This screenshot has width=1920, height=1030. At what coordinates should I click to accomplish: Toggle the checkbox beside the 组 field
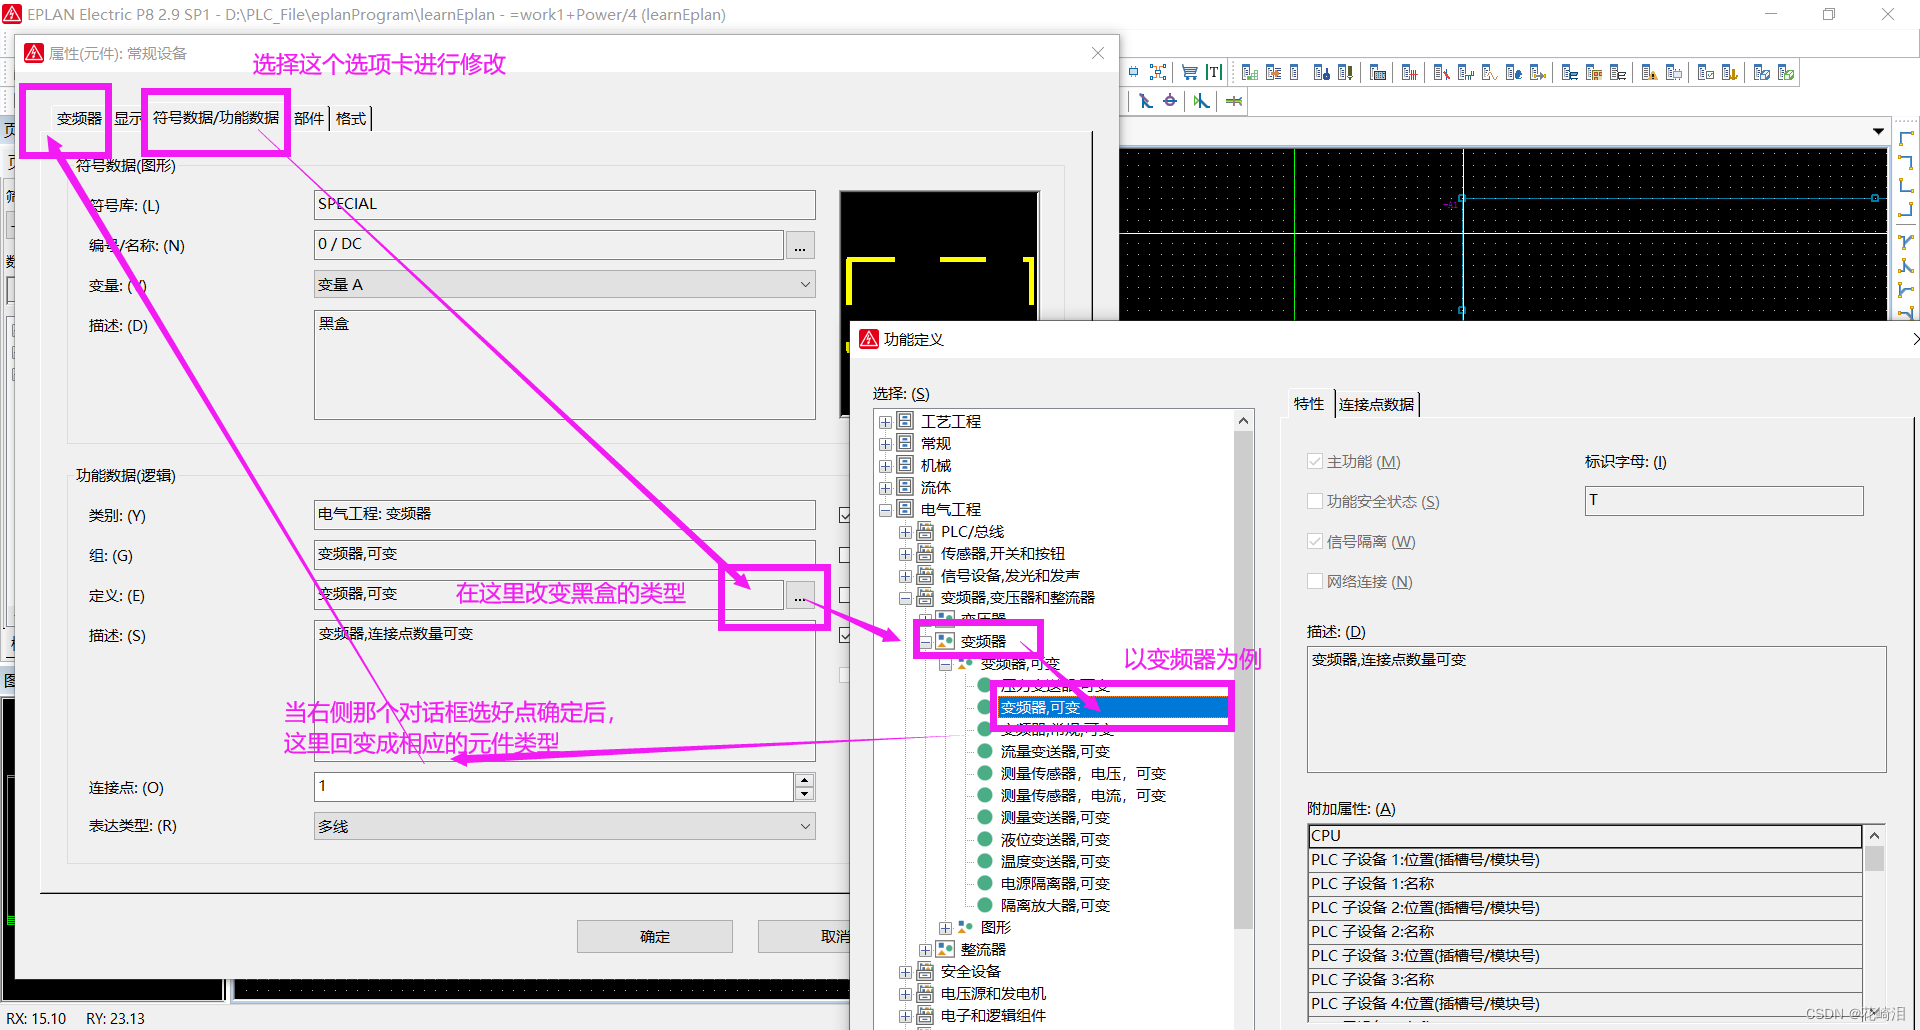[845, 555]
